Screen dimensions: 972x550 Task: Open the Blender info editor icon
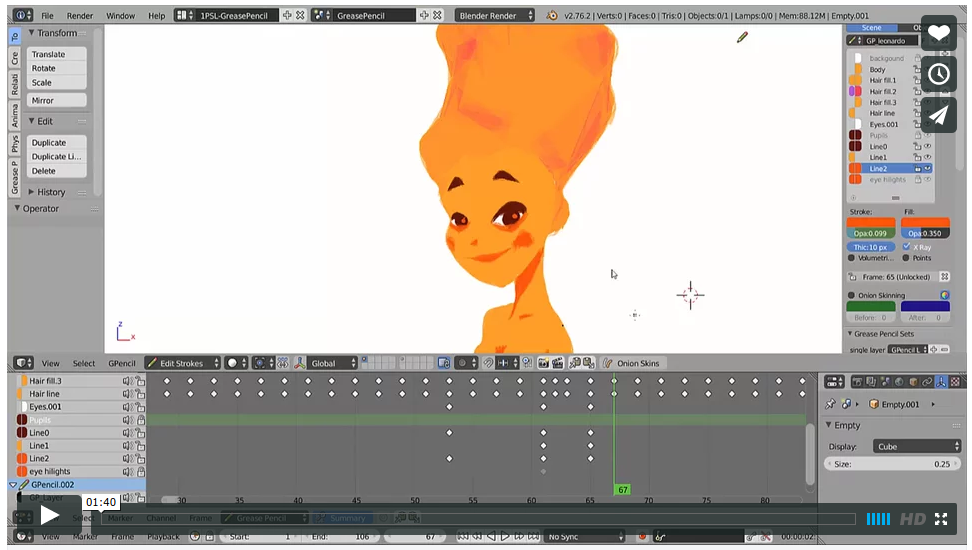point(23,16)
